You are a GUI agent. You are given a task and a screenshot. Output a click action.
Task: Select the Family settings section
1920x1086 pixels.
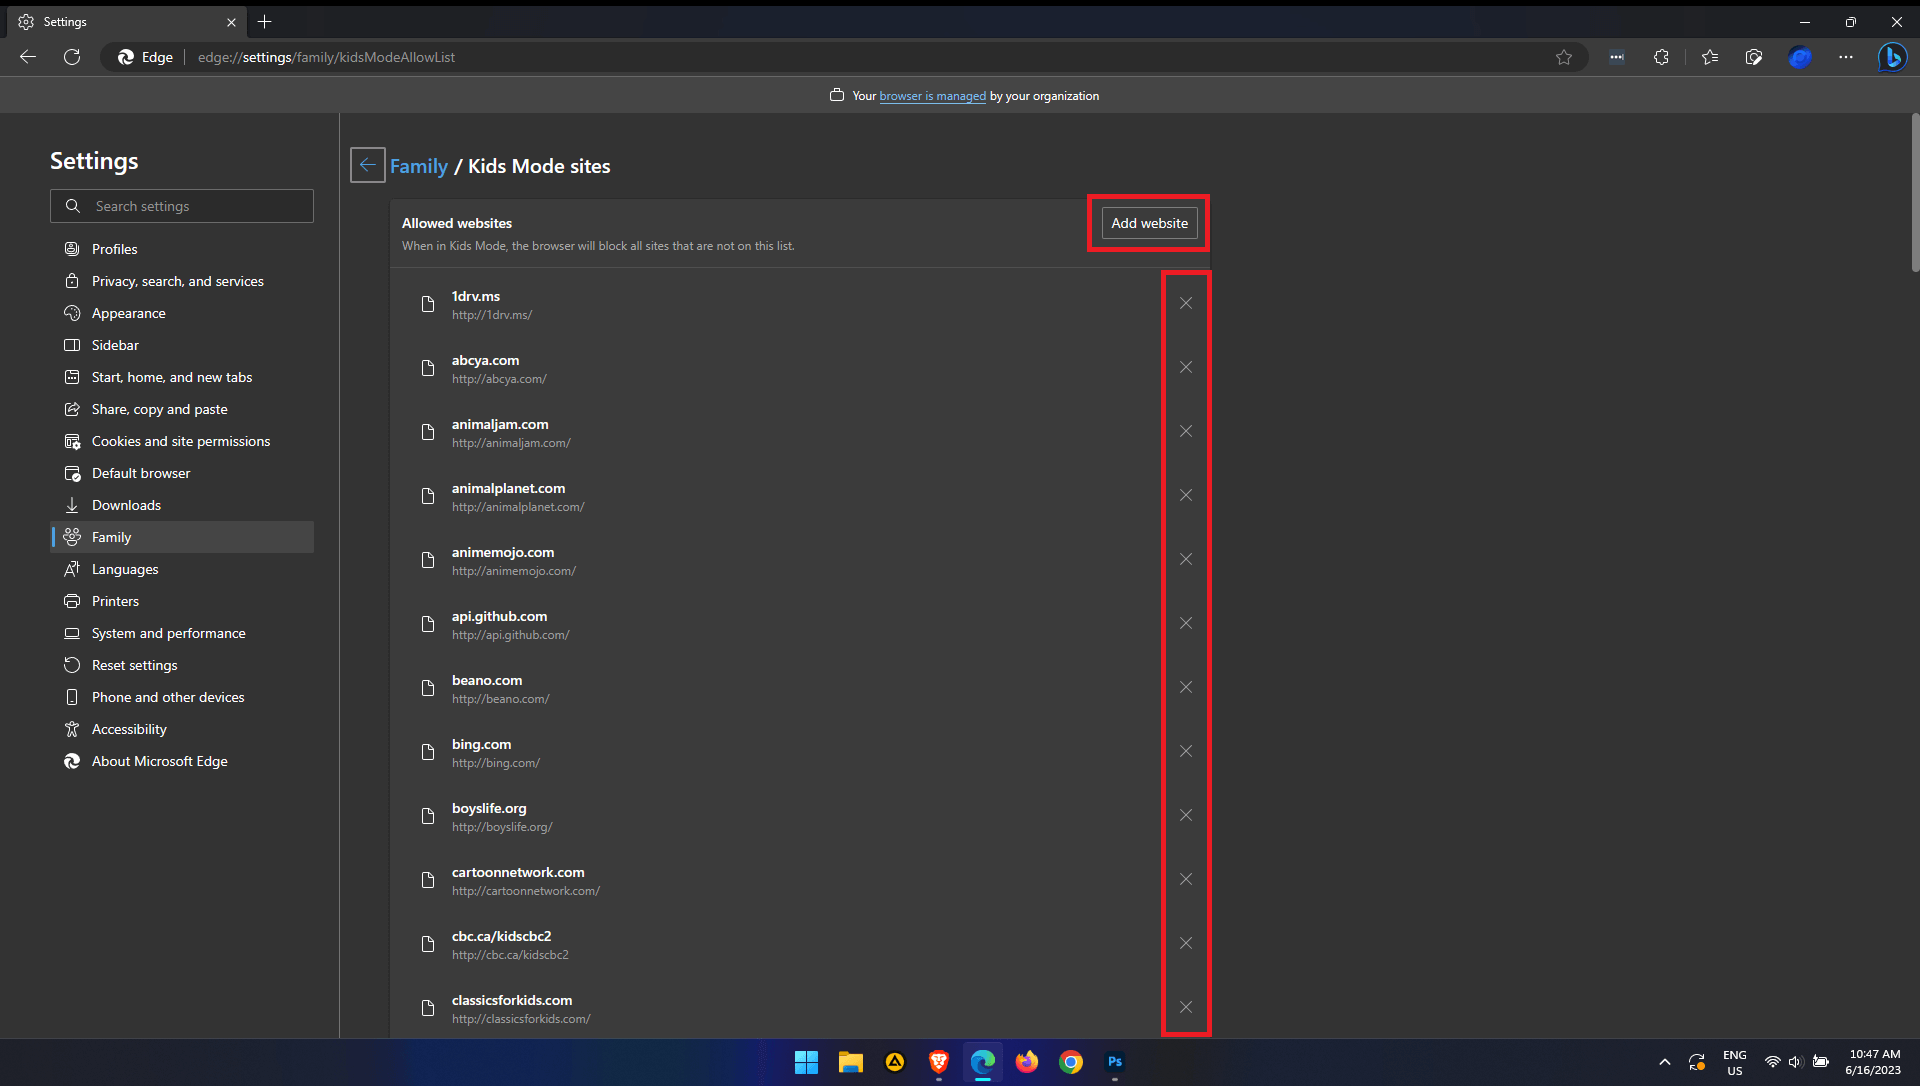pyautogui.click(x=182, y=537)
